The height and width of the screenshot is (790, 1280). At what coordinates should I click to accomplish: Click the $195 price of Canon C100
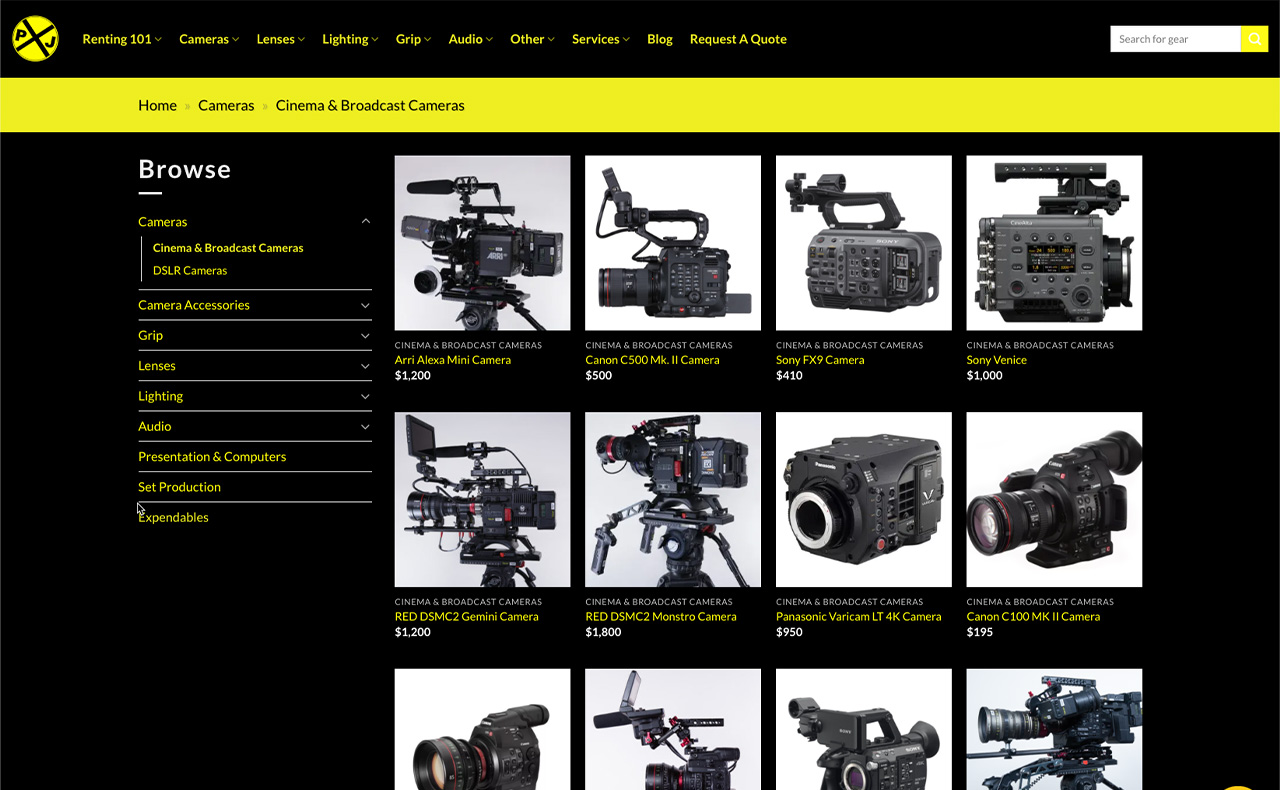pyautogui.click(x=980, y=632)
